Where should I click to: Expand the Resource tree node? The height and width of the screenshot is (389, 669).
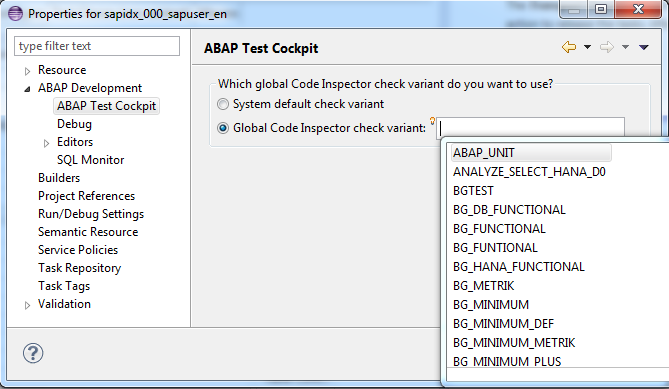(27, 71)
